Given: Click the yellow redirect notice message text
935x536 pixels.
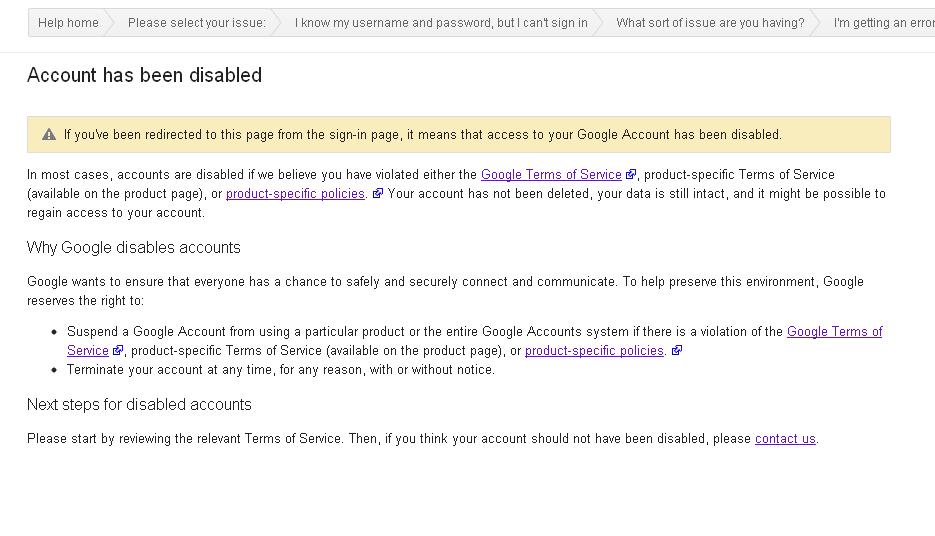Looking at the screenshot, I should click(423, 135).
